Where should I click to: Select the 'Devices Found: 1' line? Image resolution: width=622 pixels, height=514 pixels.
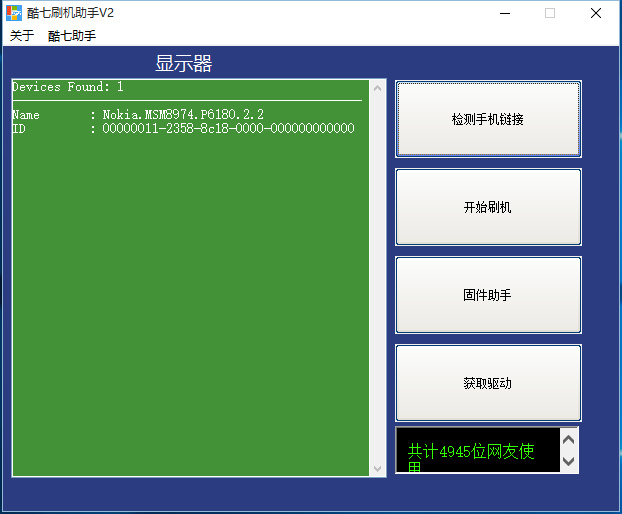pyautogui.click(x=68, y=87)
